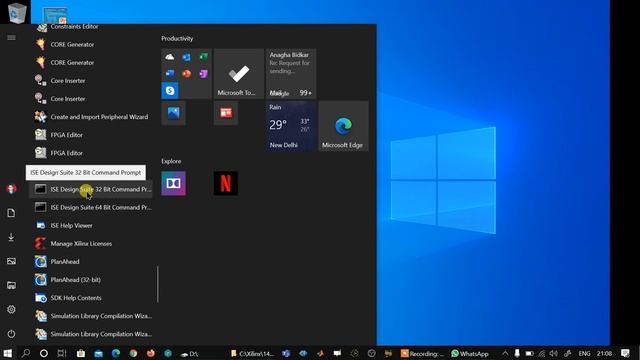Open Firefox from the taskbar
Viewport: 640px width, 360px height.
tap(151, 353)
